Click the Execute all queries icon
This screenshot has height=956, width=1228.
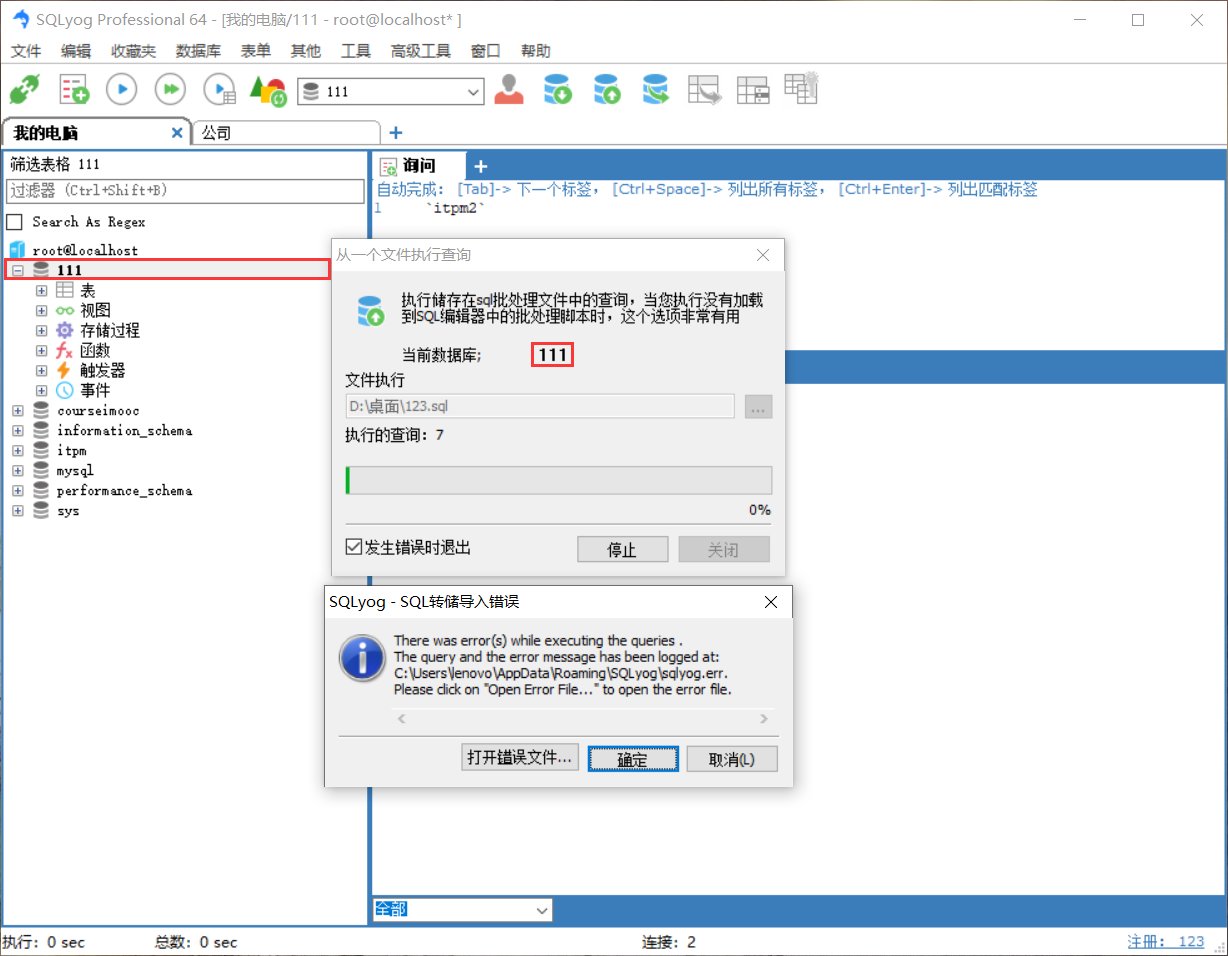[x=171, y=90]
